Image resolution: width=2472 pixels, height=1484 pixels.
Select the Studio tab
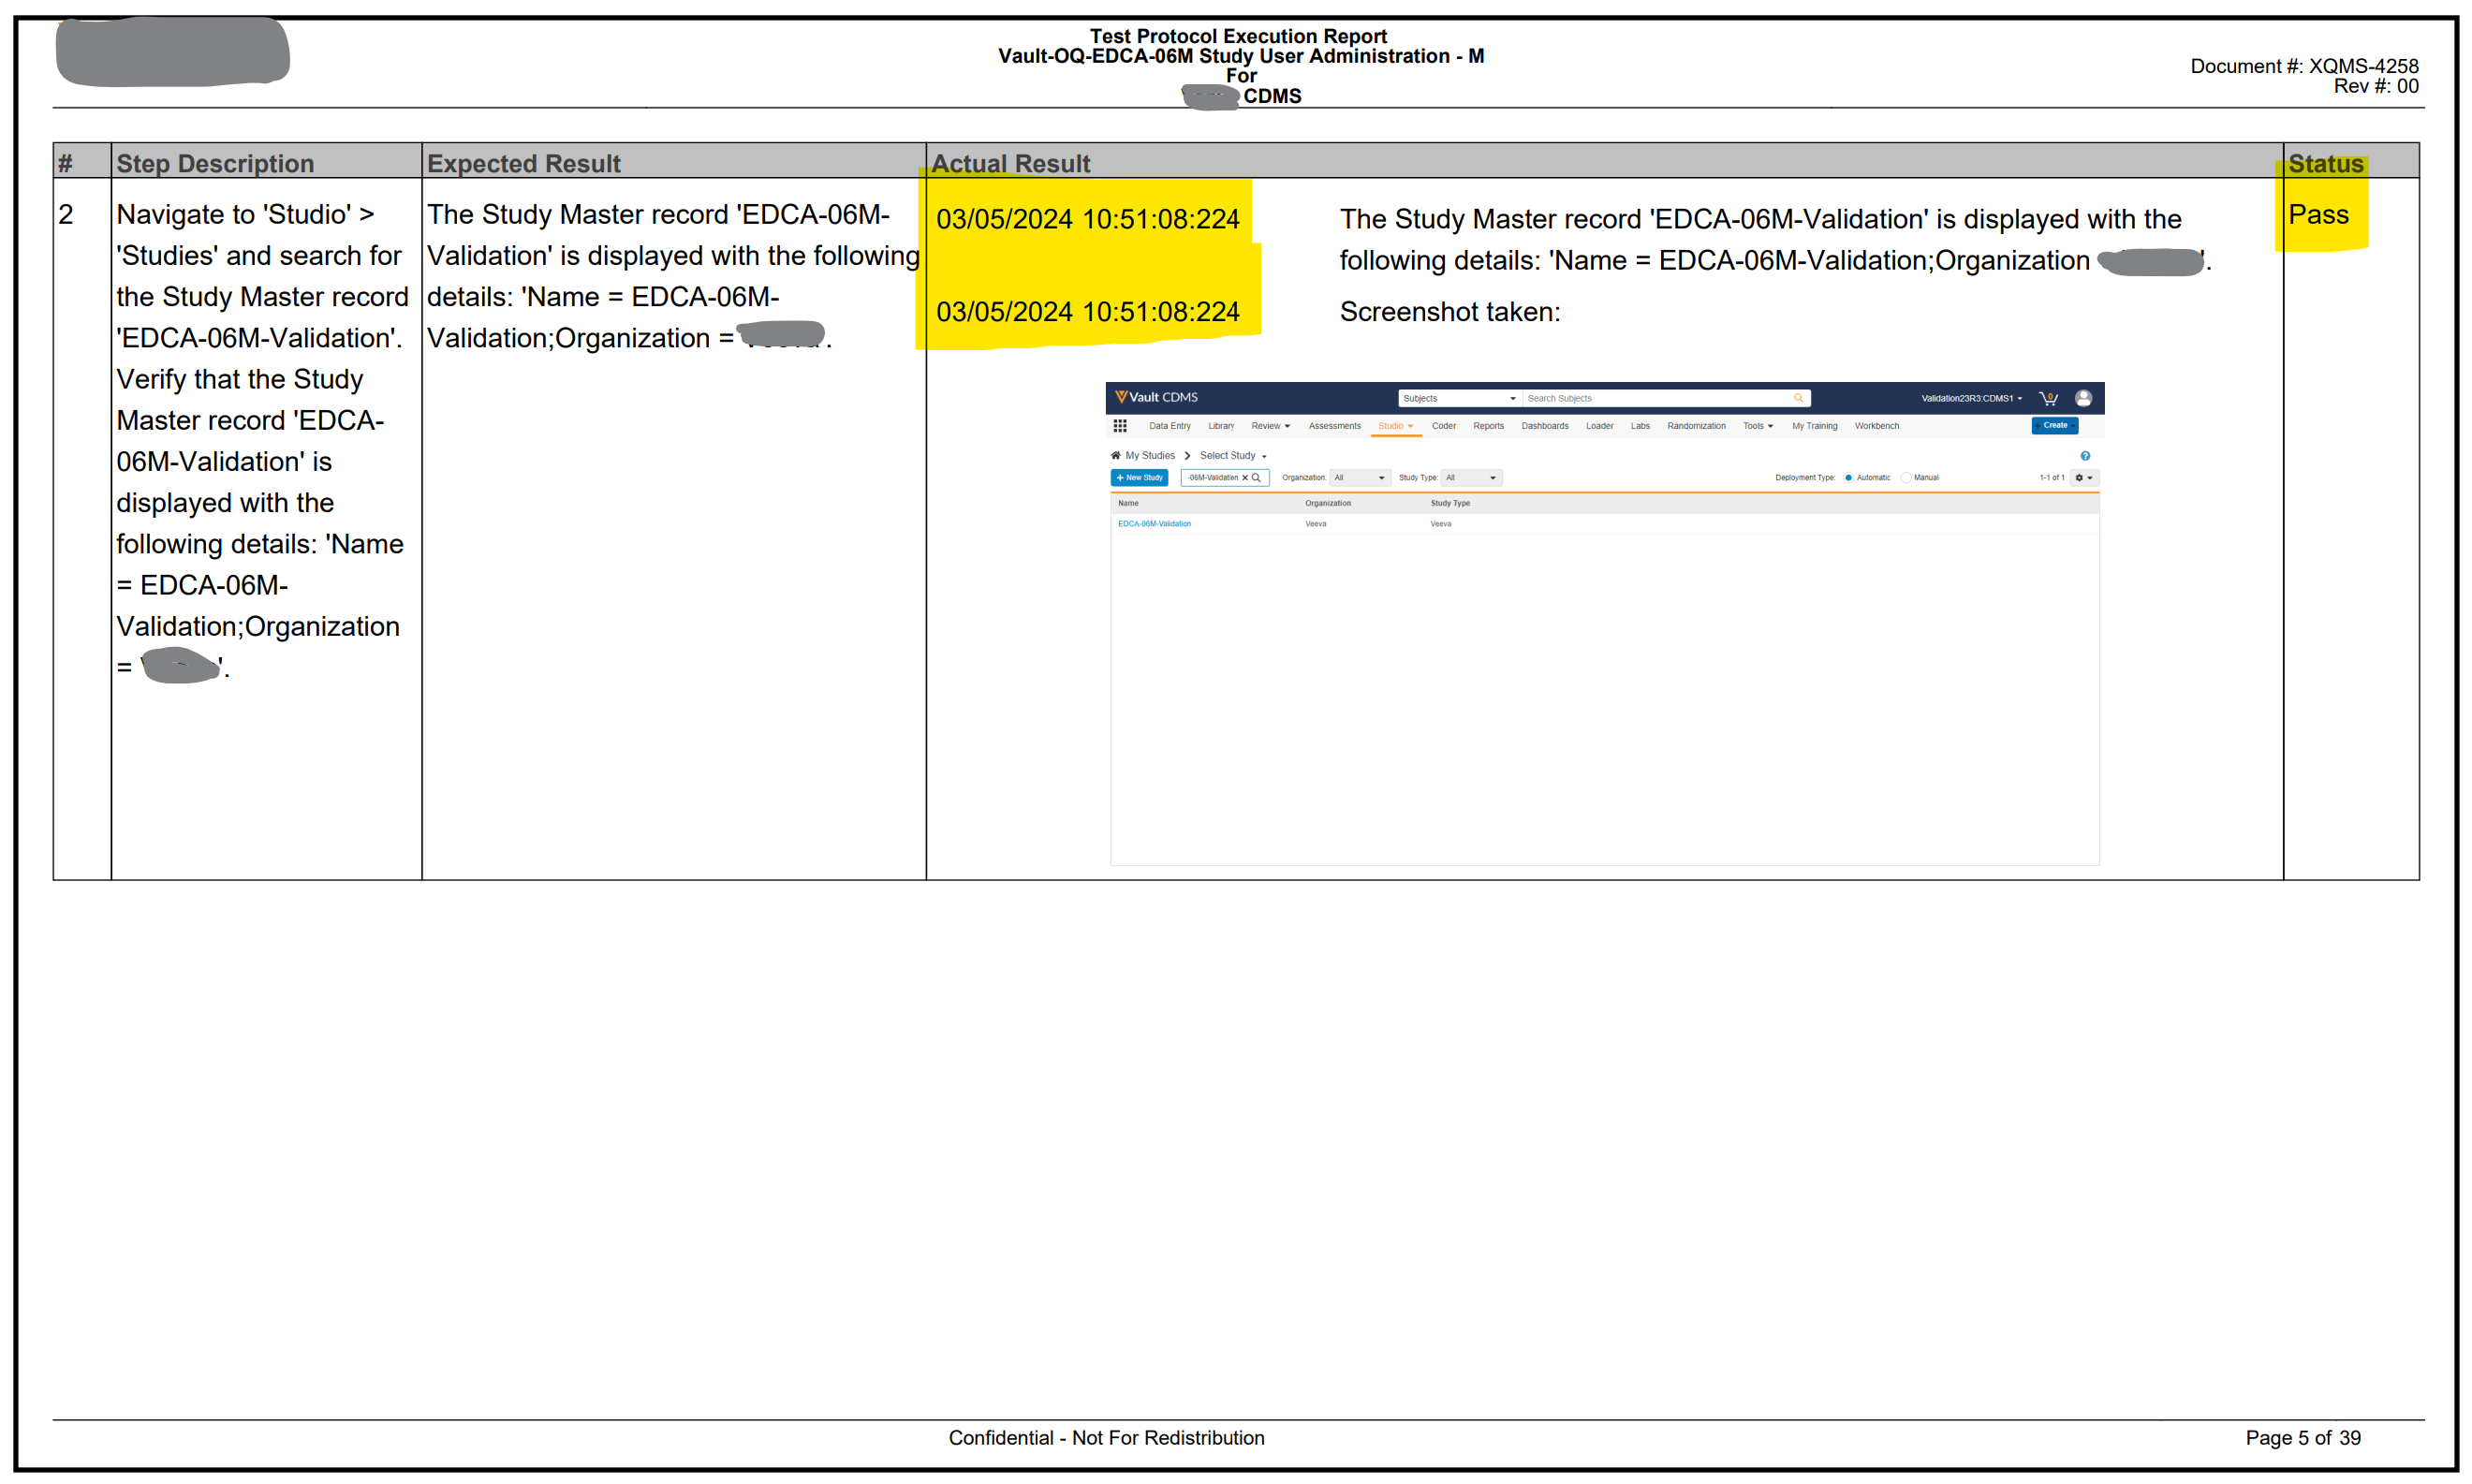pyautogui.click(x=1395, y=426)
